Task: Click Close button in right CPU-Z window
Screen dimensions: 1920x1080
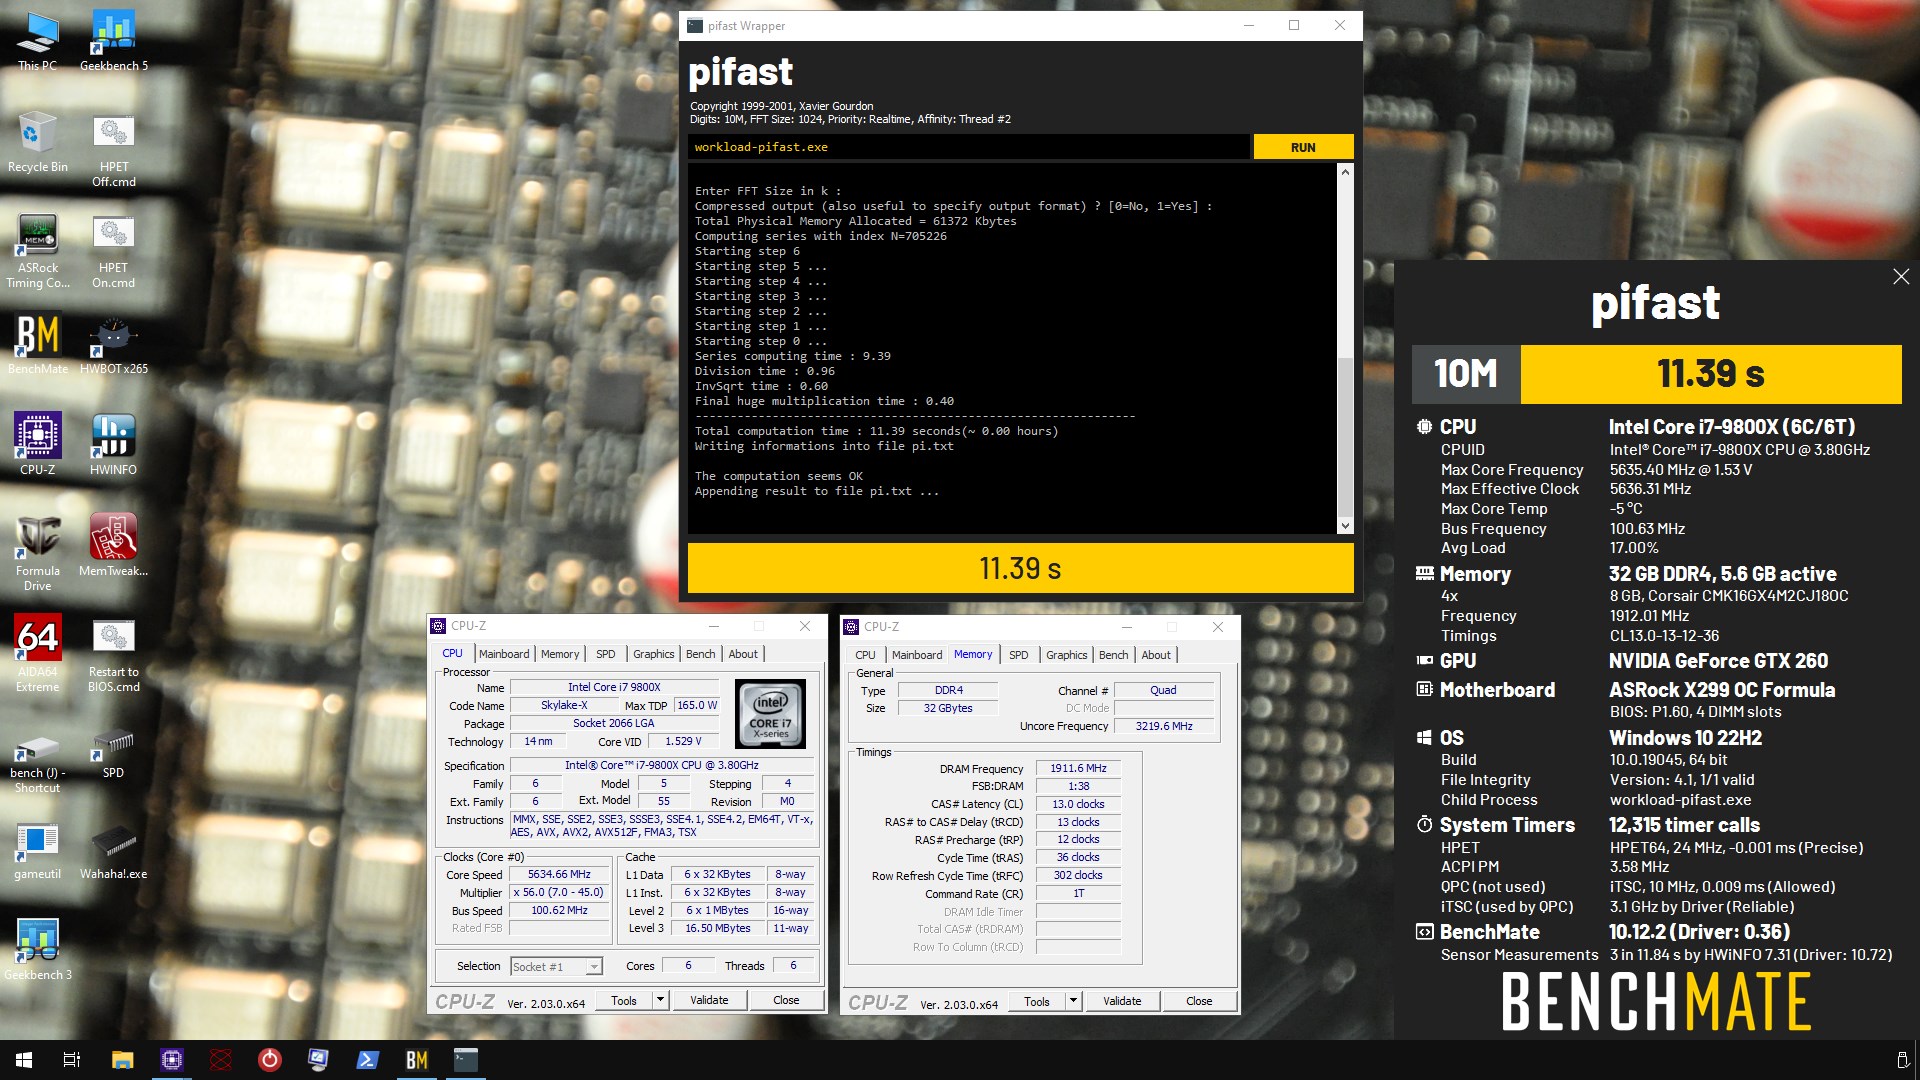Action: [x=1199, y=1001]
